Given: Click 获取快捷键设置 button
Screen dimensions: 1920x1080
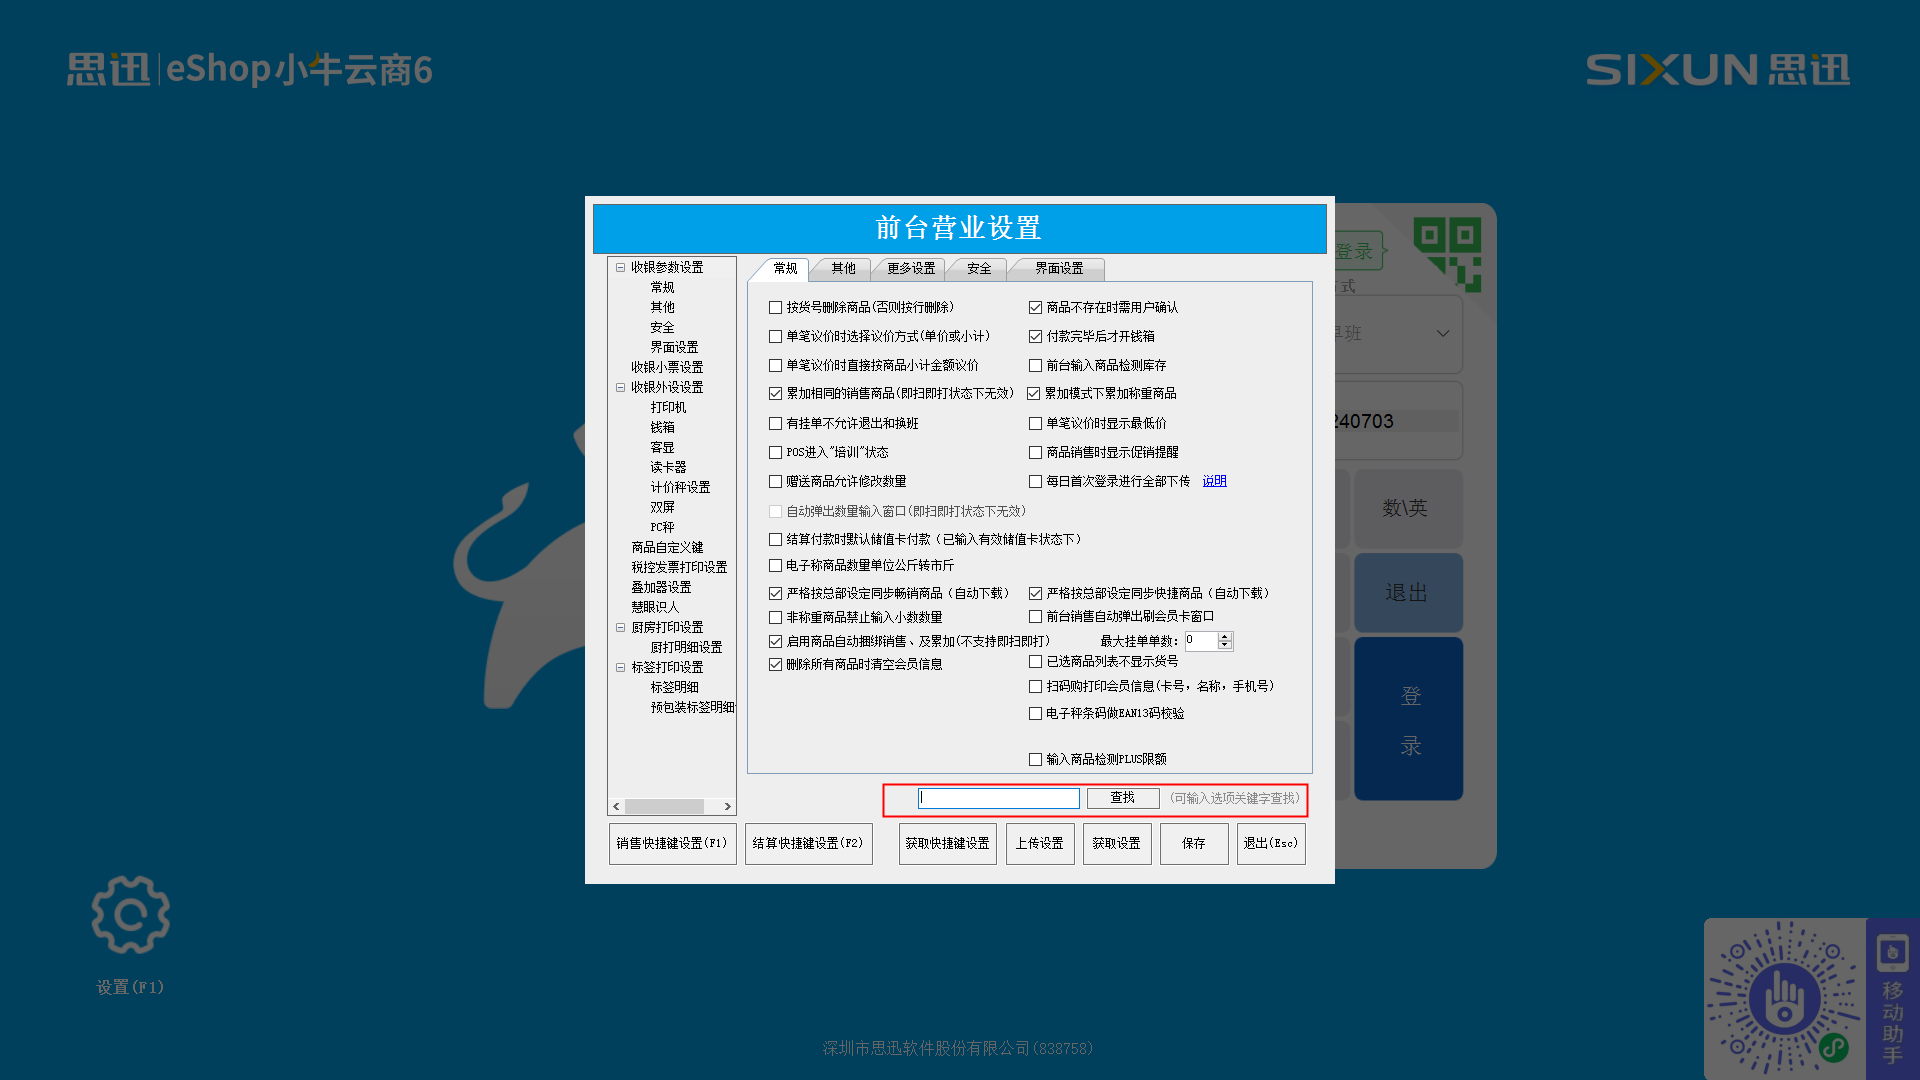Looking at the screenshot, I should (x=947, y=843).
